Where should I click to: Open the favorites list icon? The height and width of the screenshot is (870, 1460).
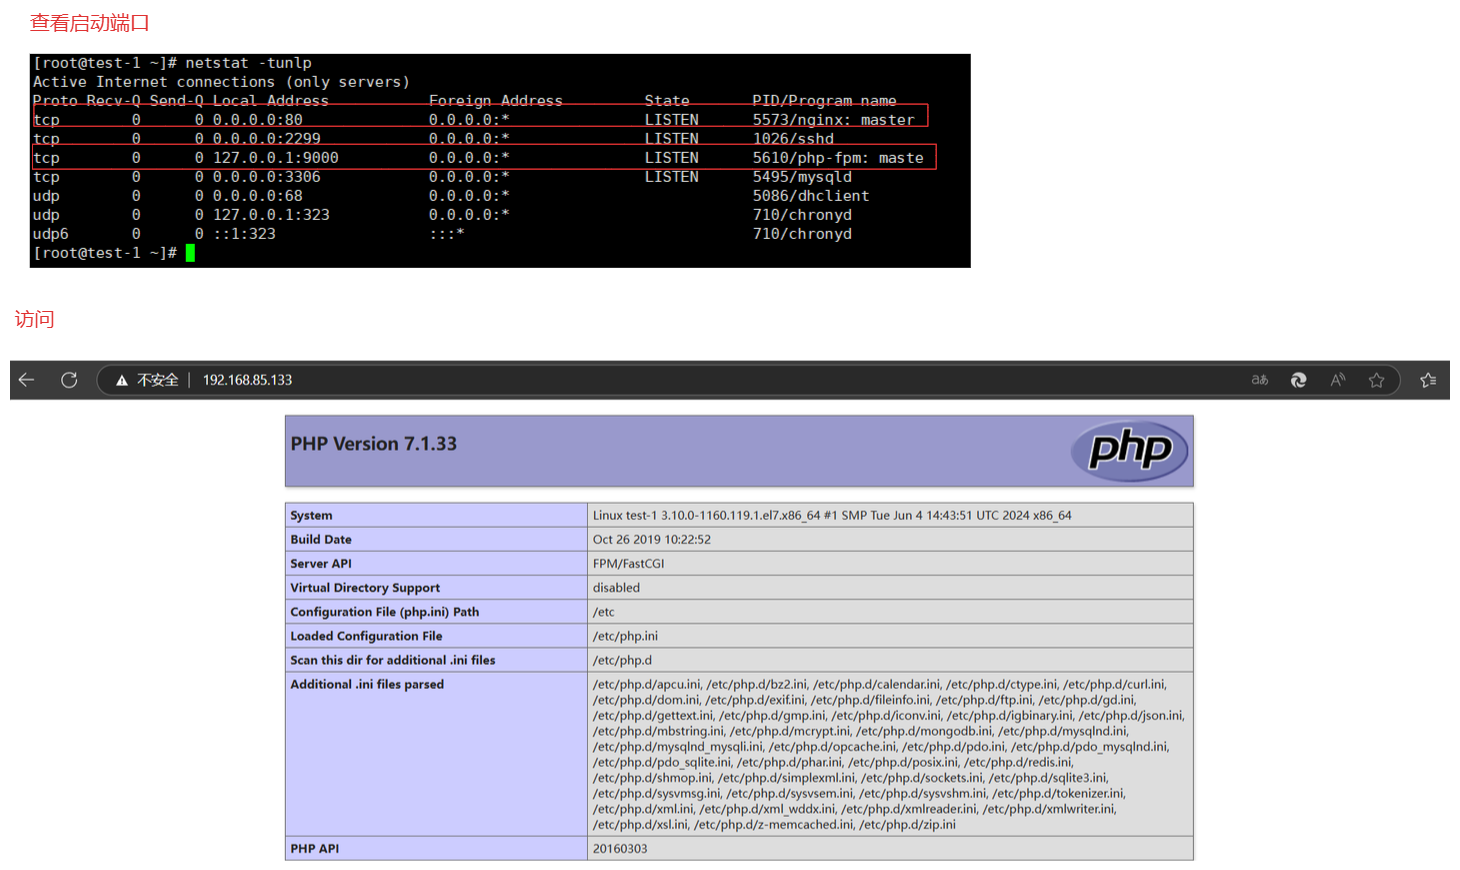(x=1428, y=380)
